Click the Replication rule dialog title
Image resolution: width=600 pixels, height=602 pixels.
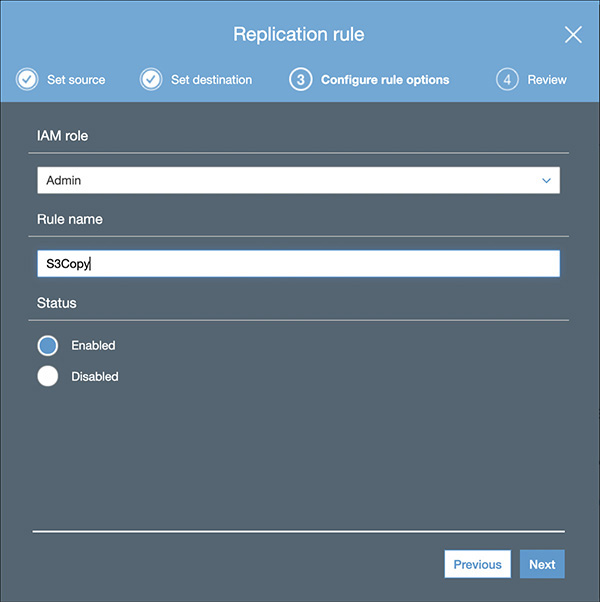(298, 35)
